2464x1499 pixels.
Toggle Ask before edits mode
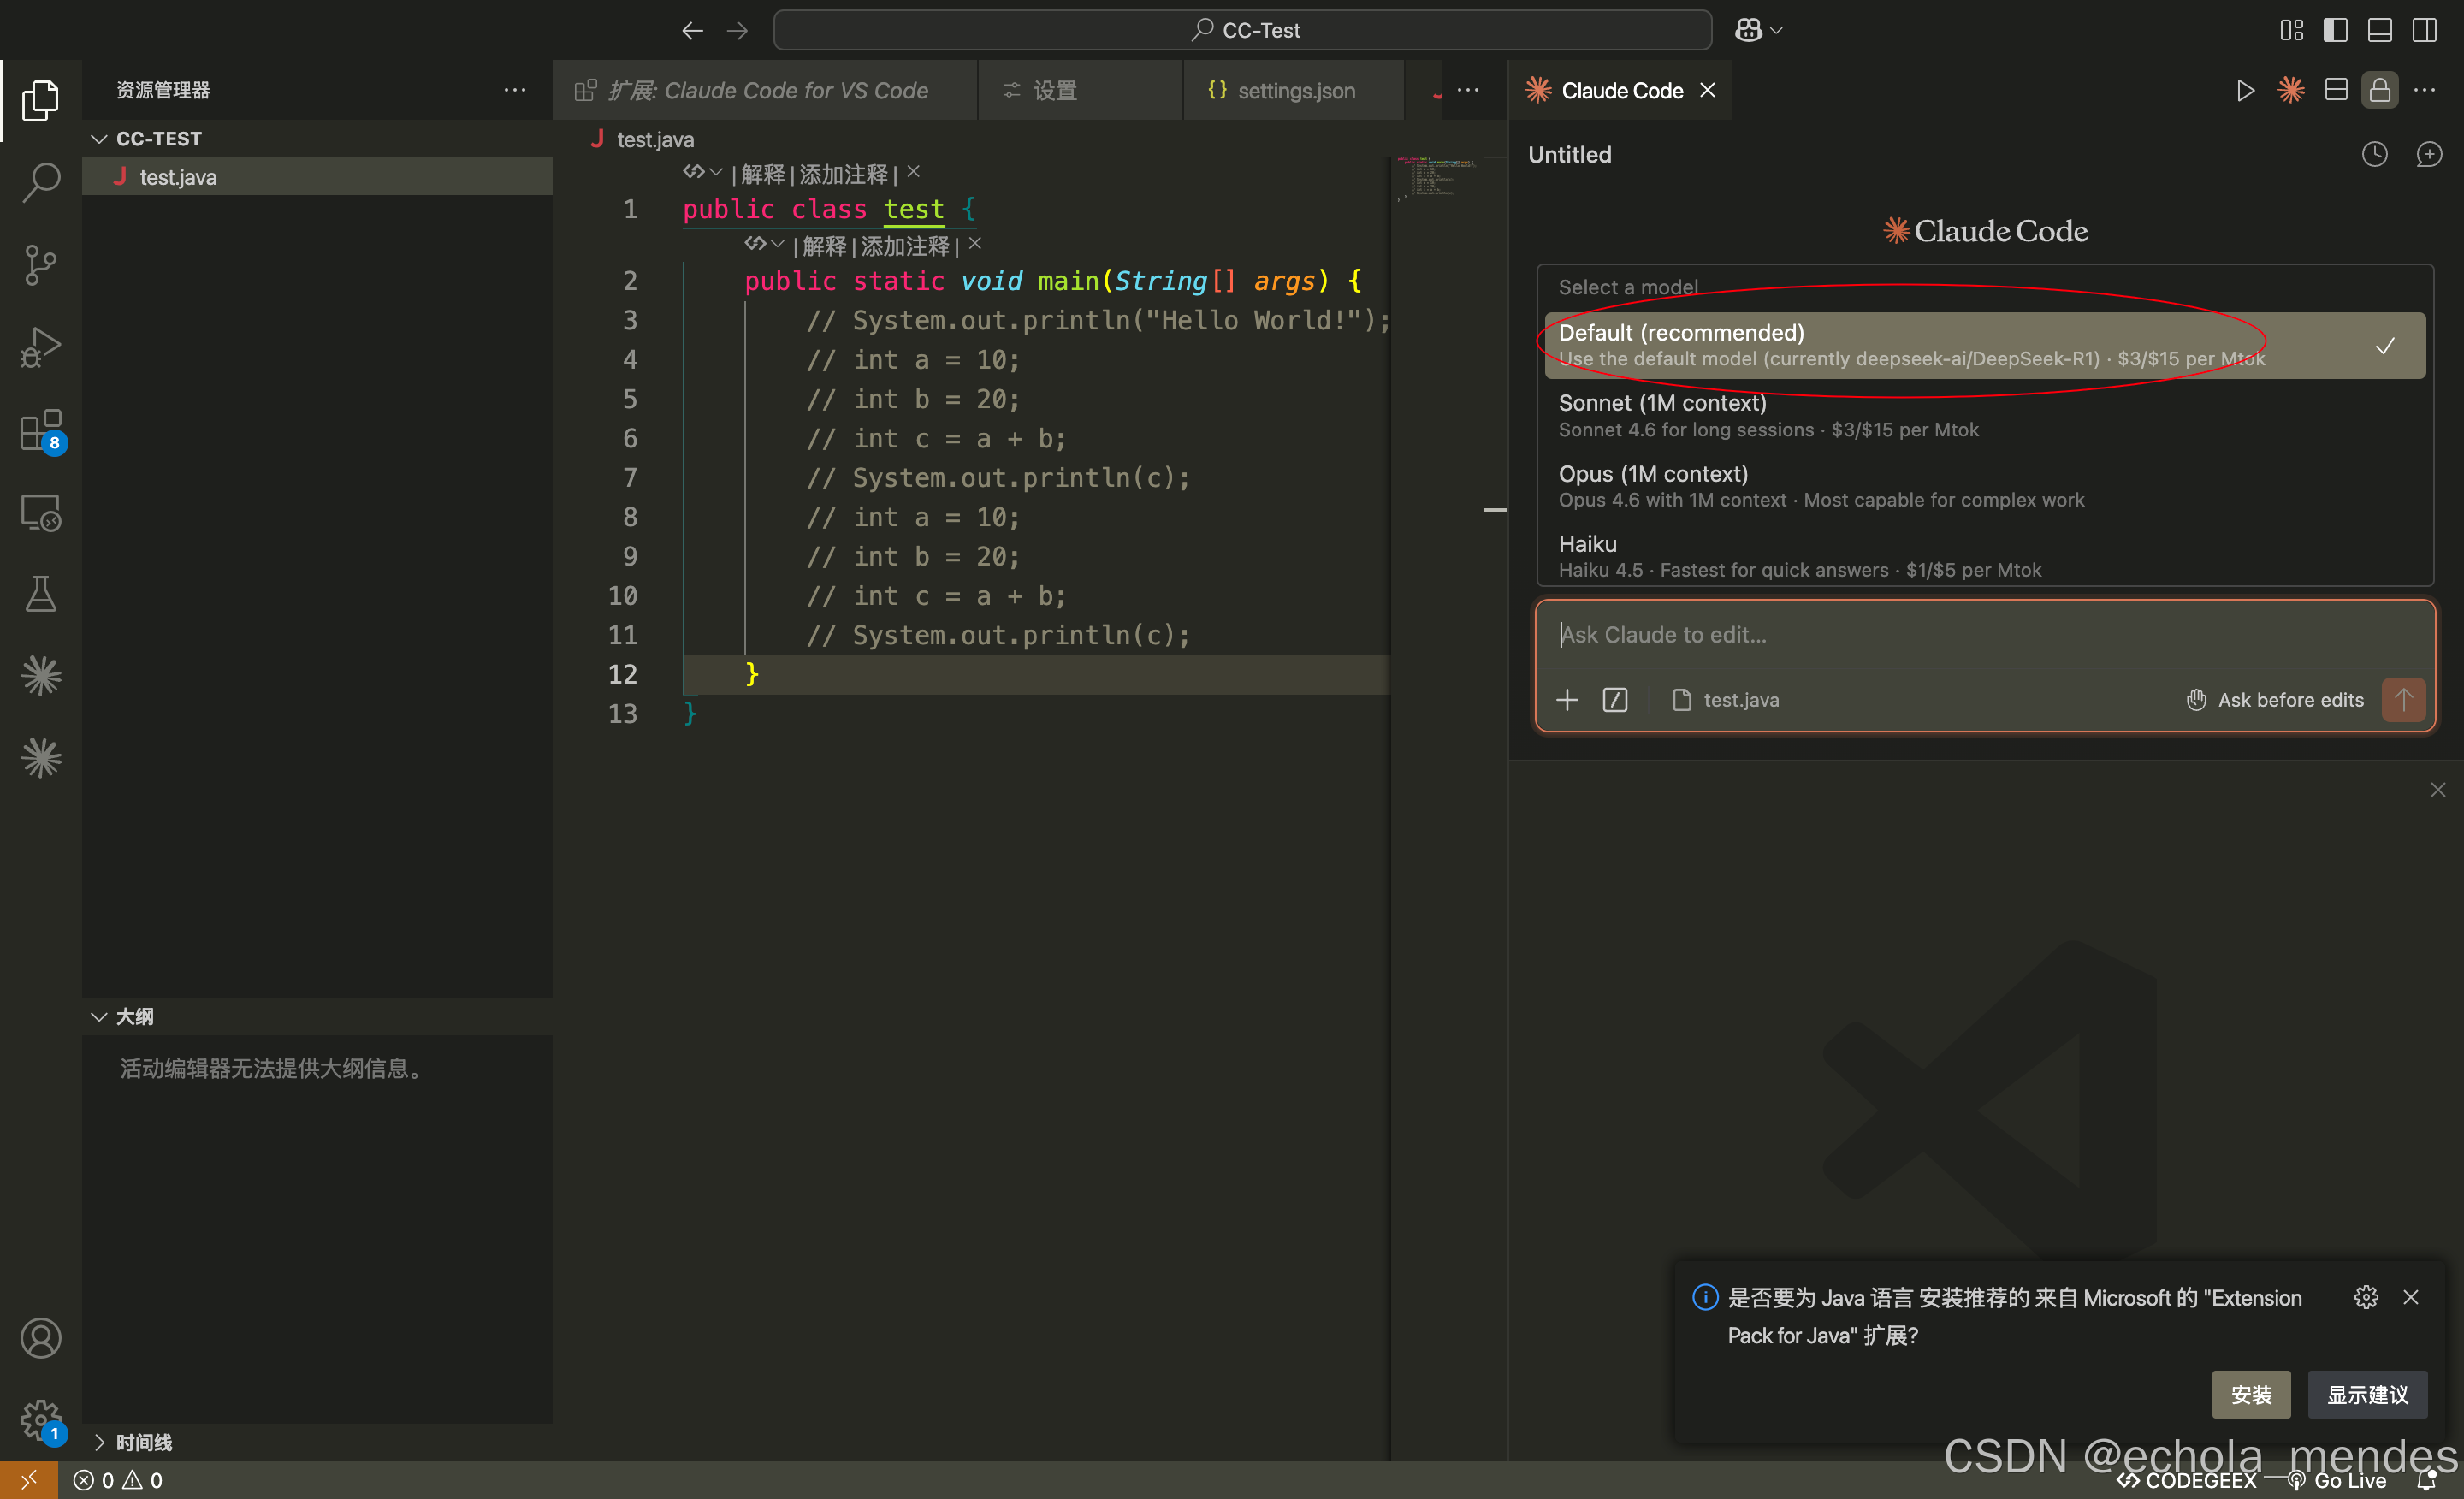(x=2275, y=700)
